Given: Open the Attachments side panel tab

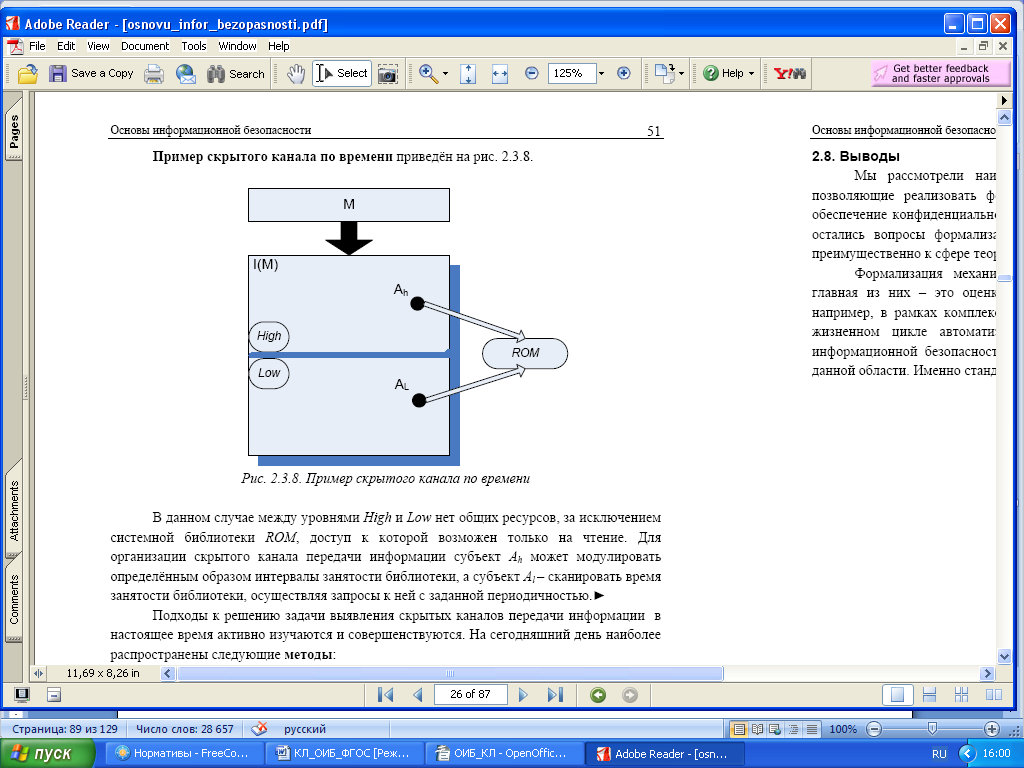Looking at the screenshot, I should (14, 511).
